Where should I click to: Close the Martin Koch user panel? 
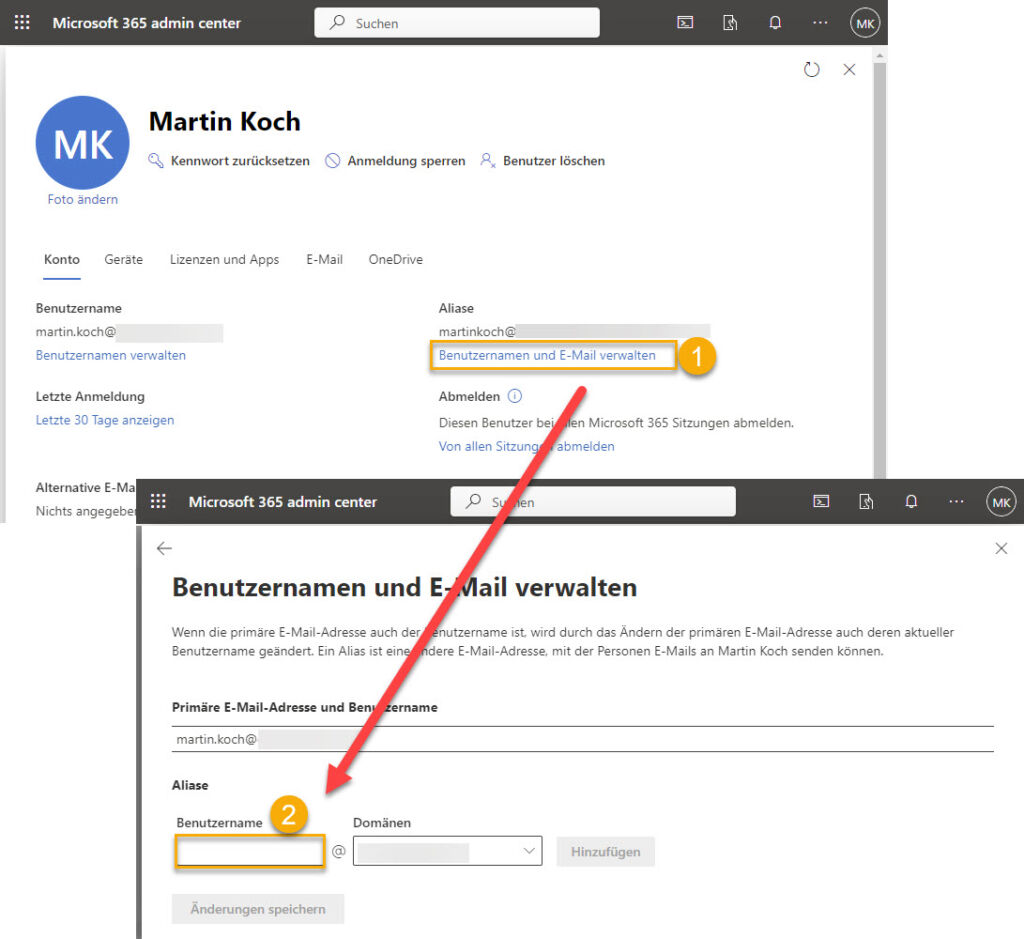[x=849, y=69]
